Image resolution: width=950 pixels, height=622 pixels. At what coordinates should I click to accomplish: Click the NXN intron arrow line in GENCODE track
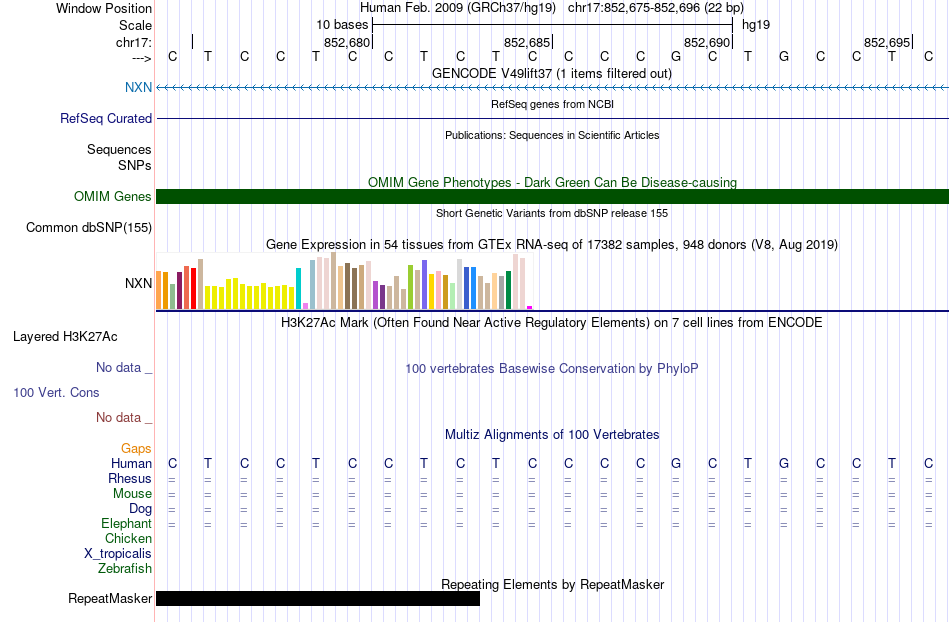pos(553,88)
